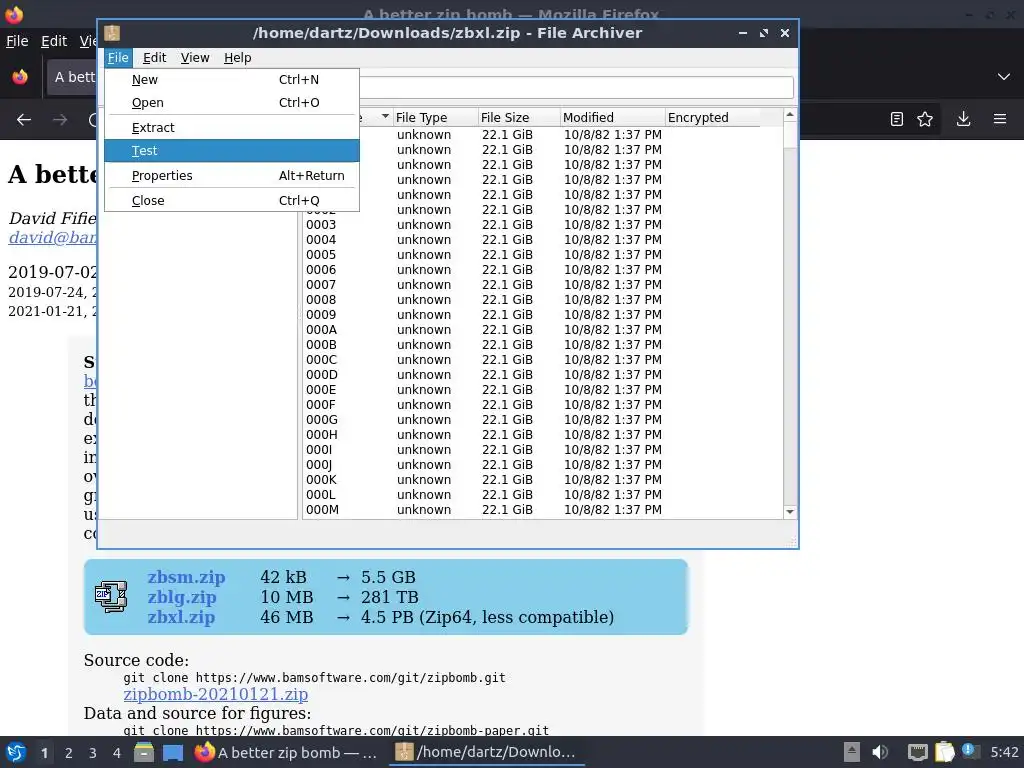This screenshot has width=1024, height=768.
Task: Switch to workspace 3
Action: coord(93,753)
